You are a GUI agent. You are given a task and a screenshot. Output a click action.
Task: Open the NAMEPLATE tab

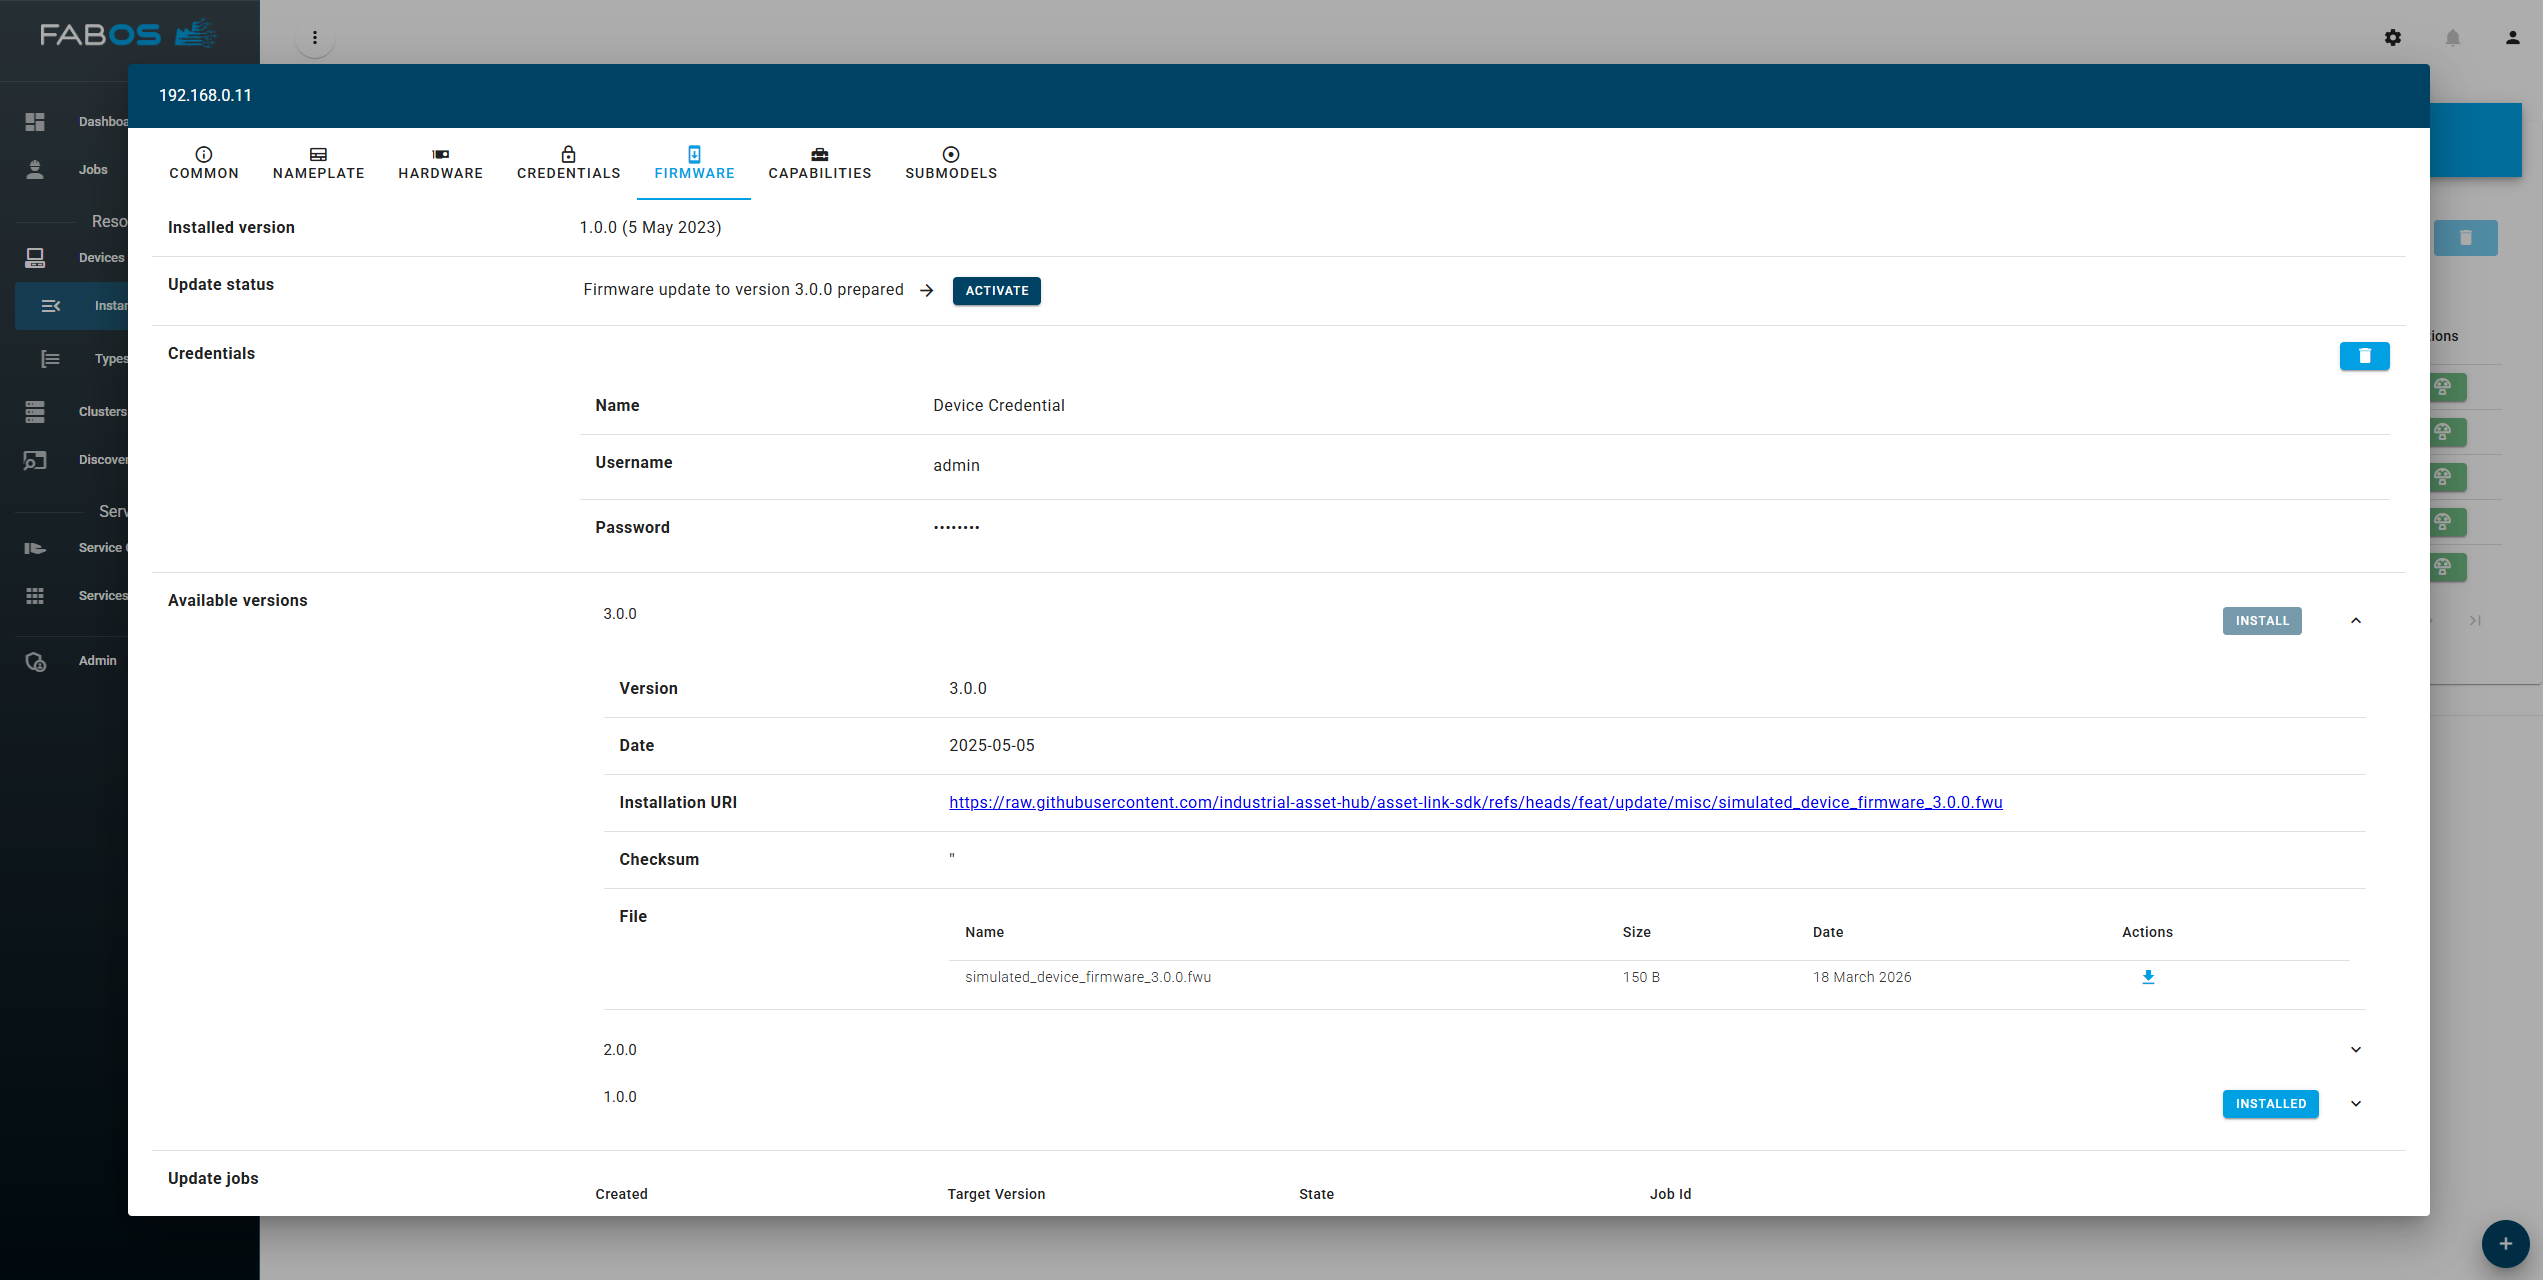pyautogui.click(x=318, y=163)
